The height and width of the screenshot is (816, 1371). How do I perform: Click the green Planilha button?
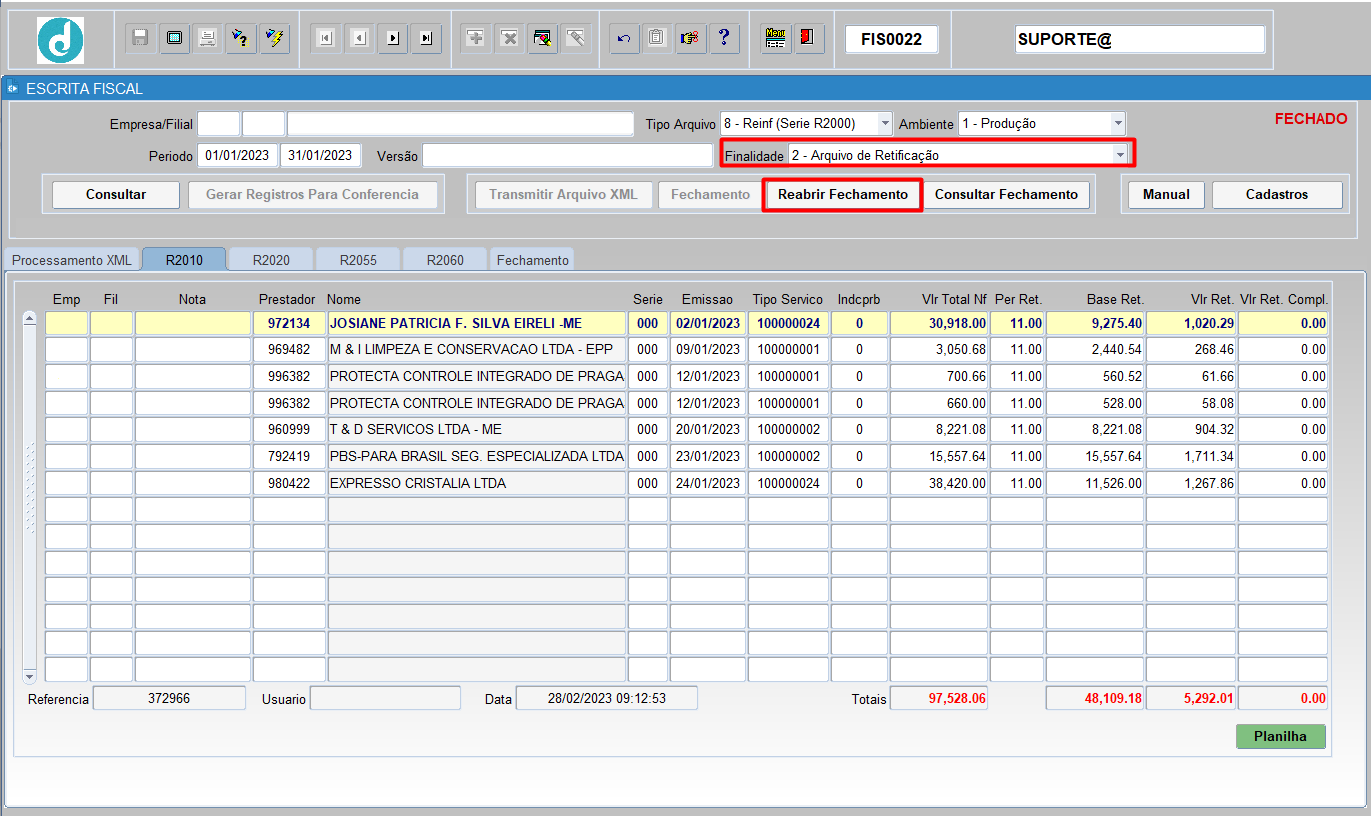tap(1281, 736)
